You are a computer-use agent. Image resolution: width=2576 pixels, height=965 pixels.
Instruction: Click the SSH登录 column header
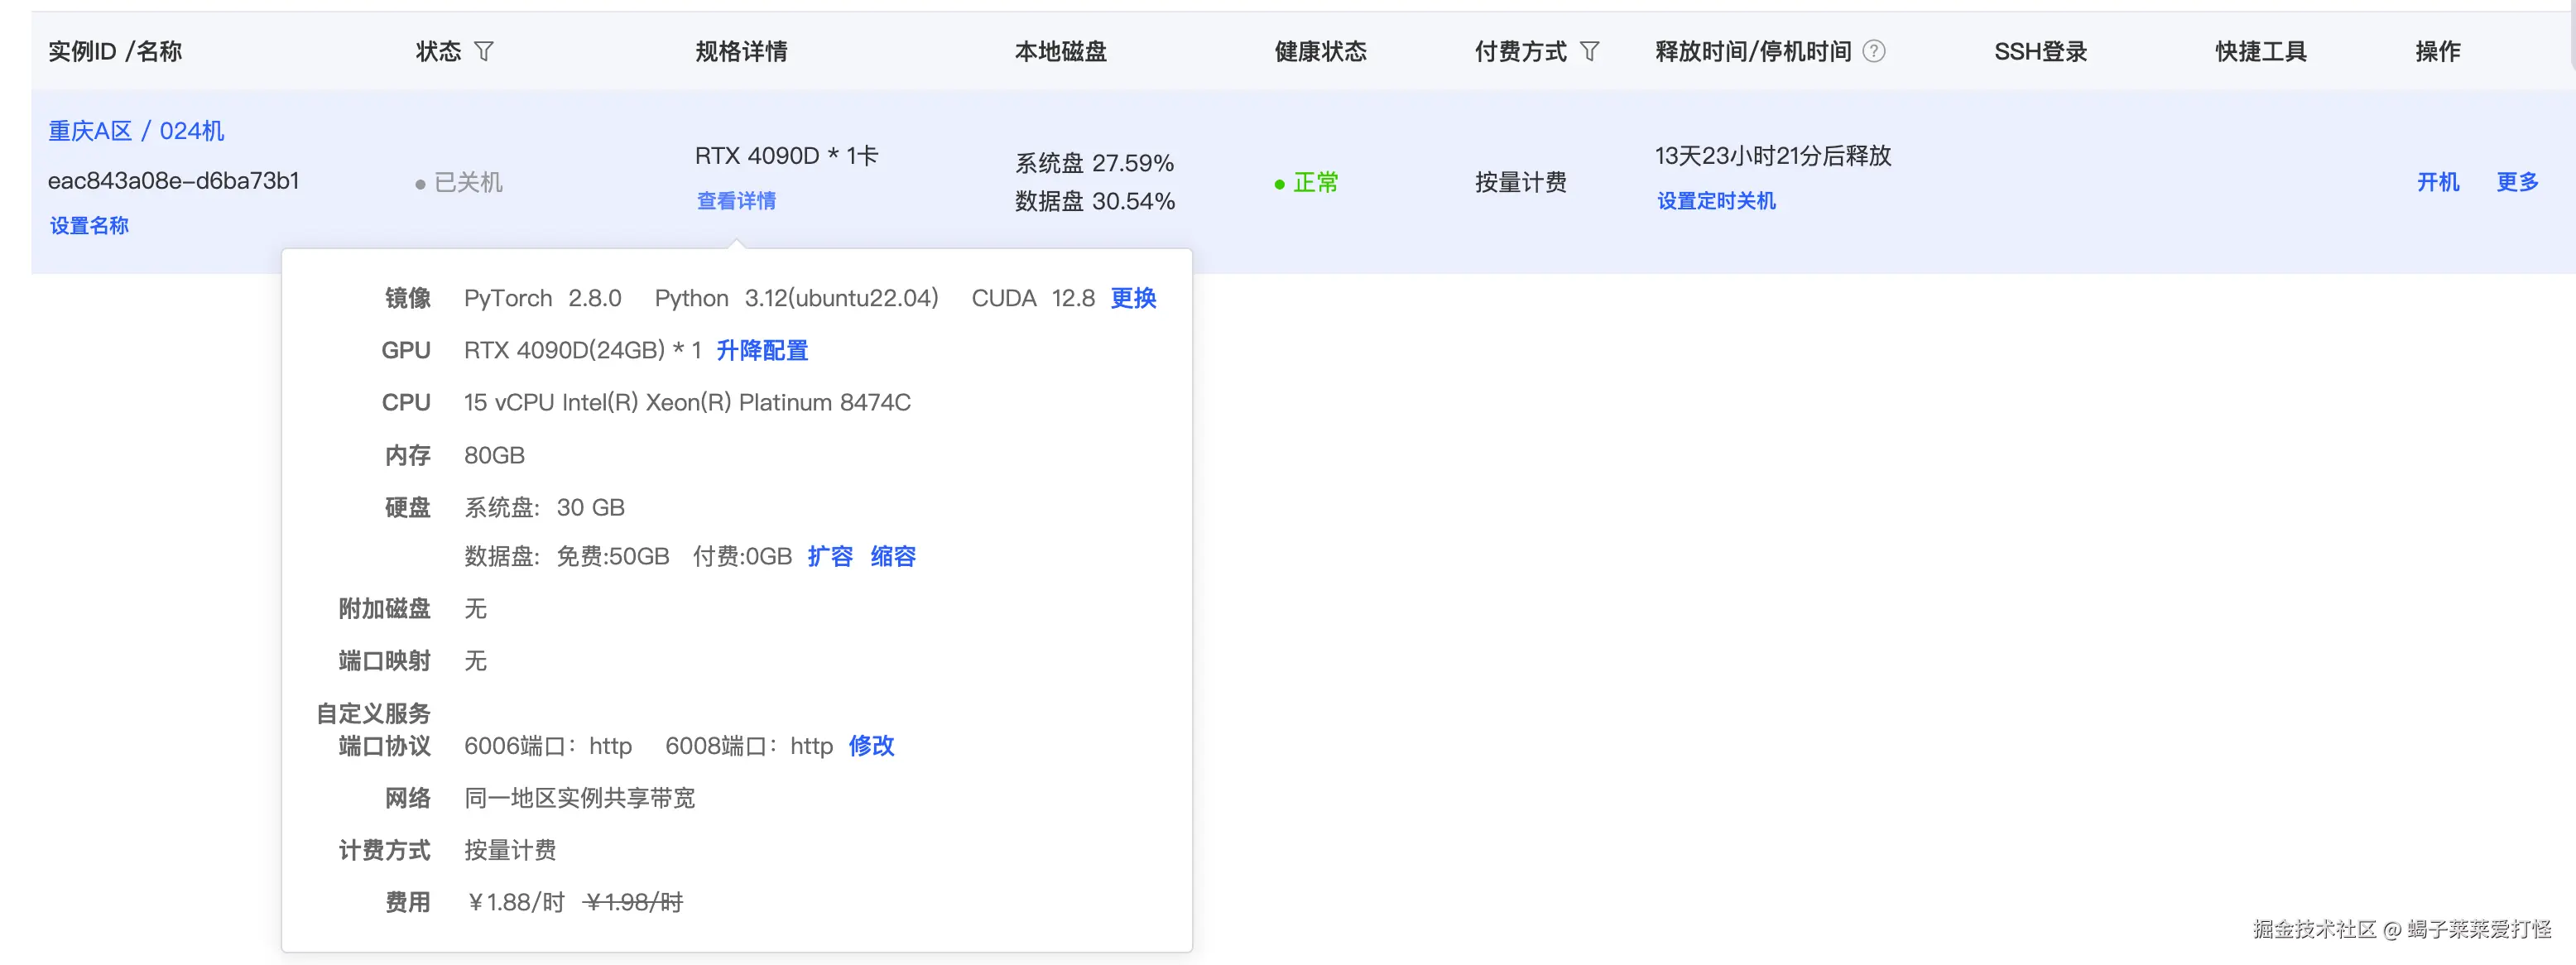pyautogui.click(x=2040, y=51)
